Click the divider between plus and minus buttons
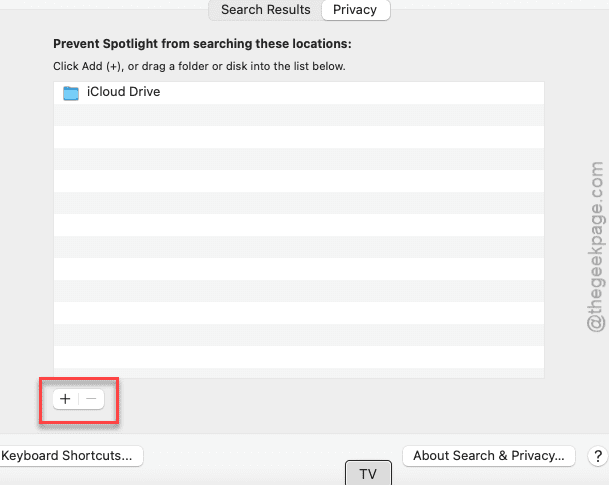 pyautogui.click(x=78, y=399)
